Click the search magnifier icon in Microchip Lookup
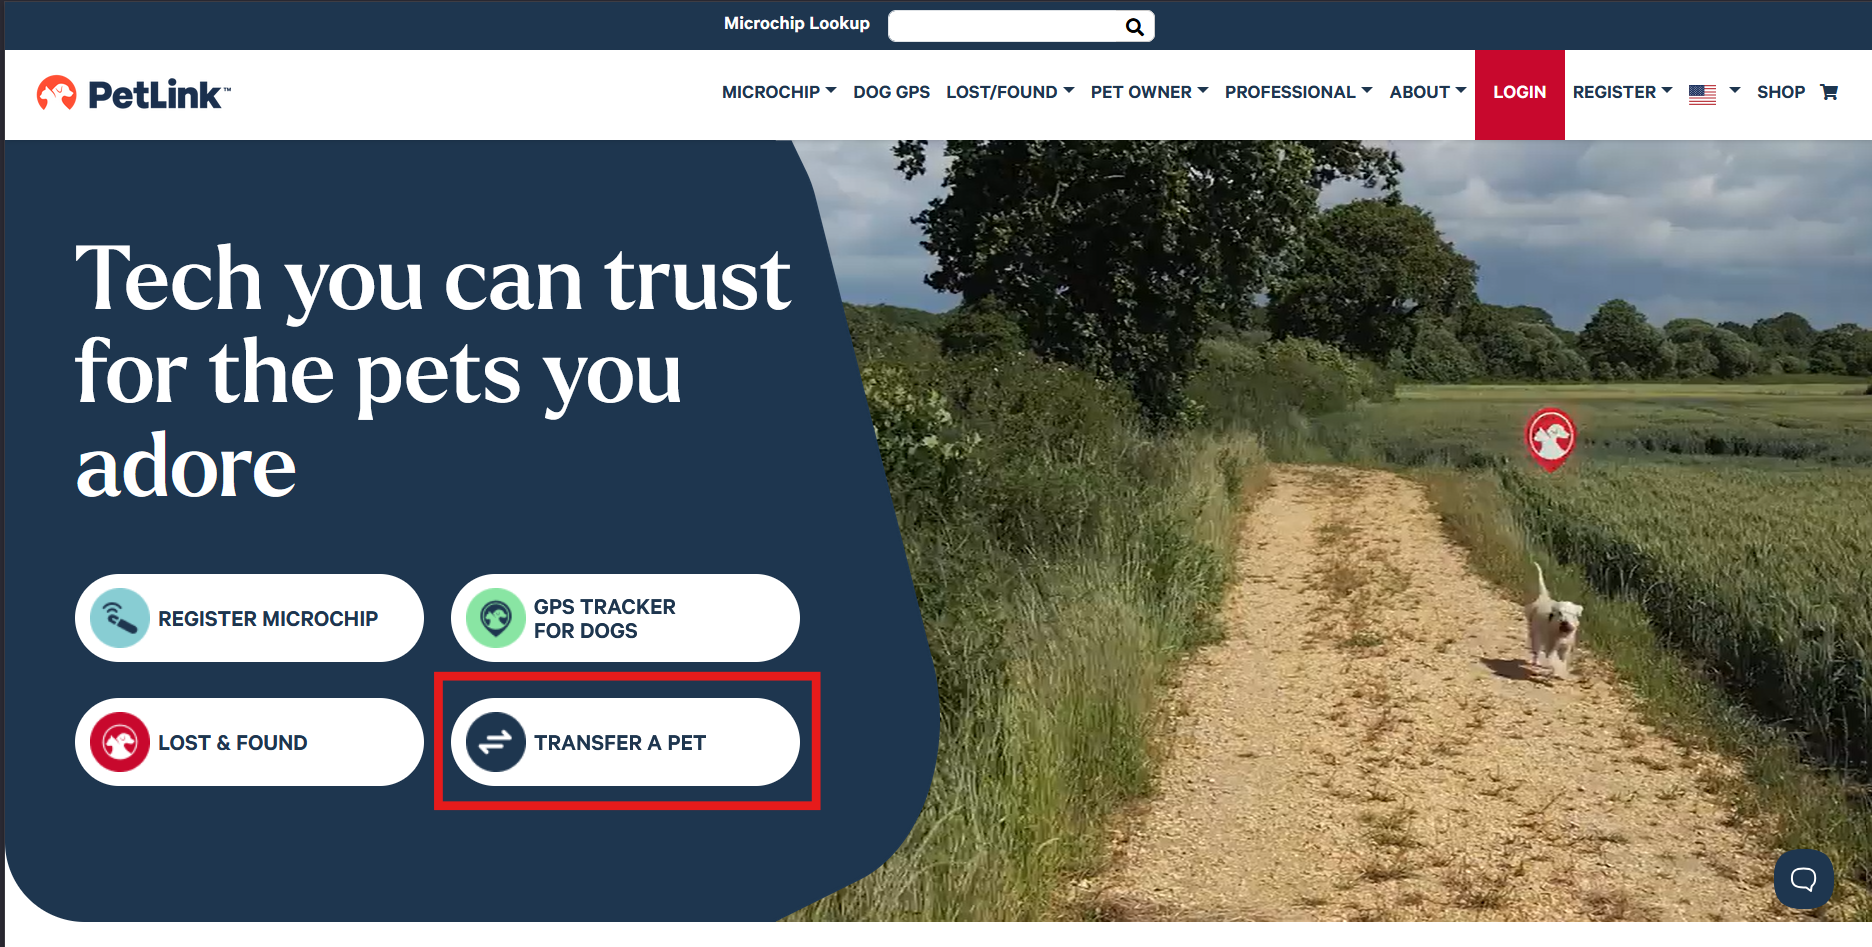This screenshot has width=1872, height=947. coord(1134,27)
